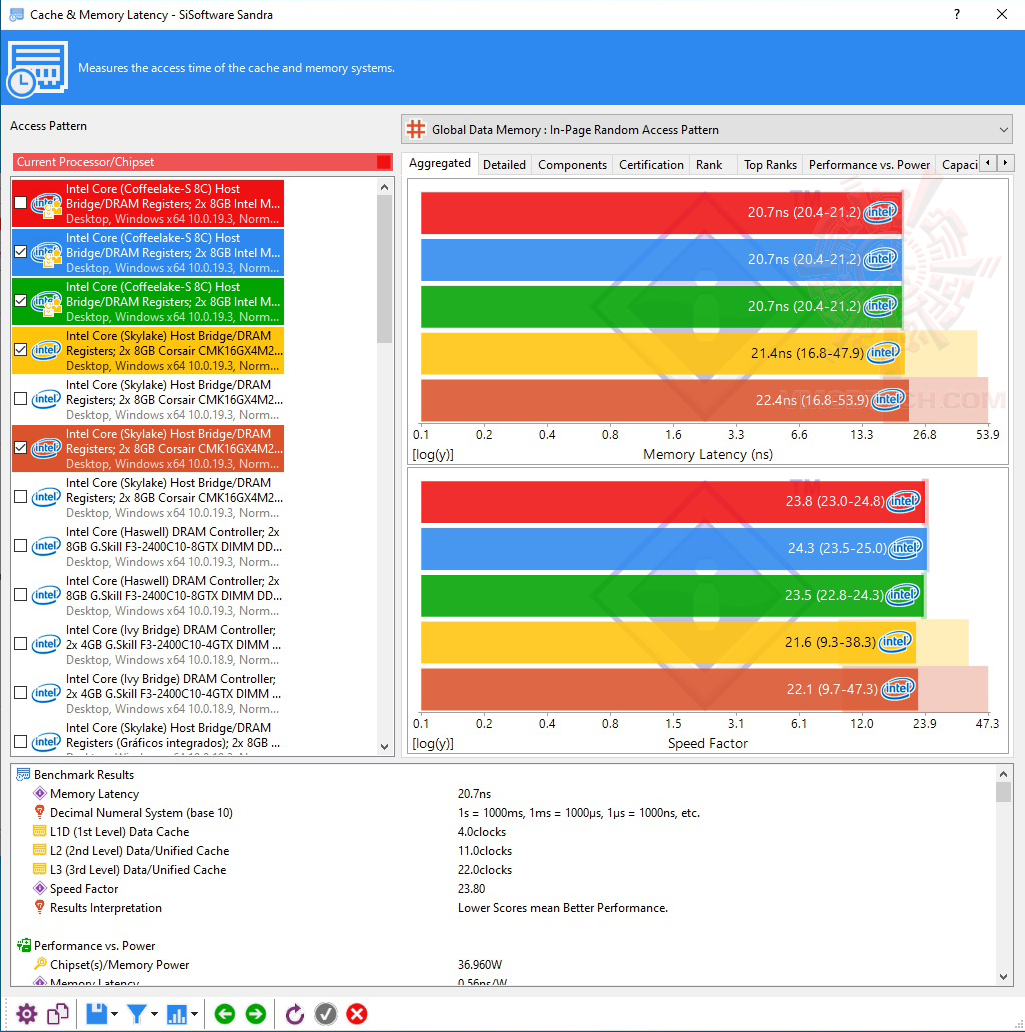Click red color swatch in Current Processor/Chipset bar
Viewport: 1025px width, 1032px height.
(383, 162)
